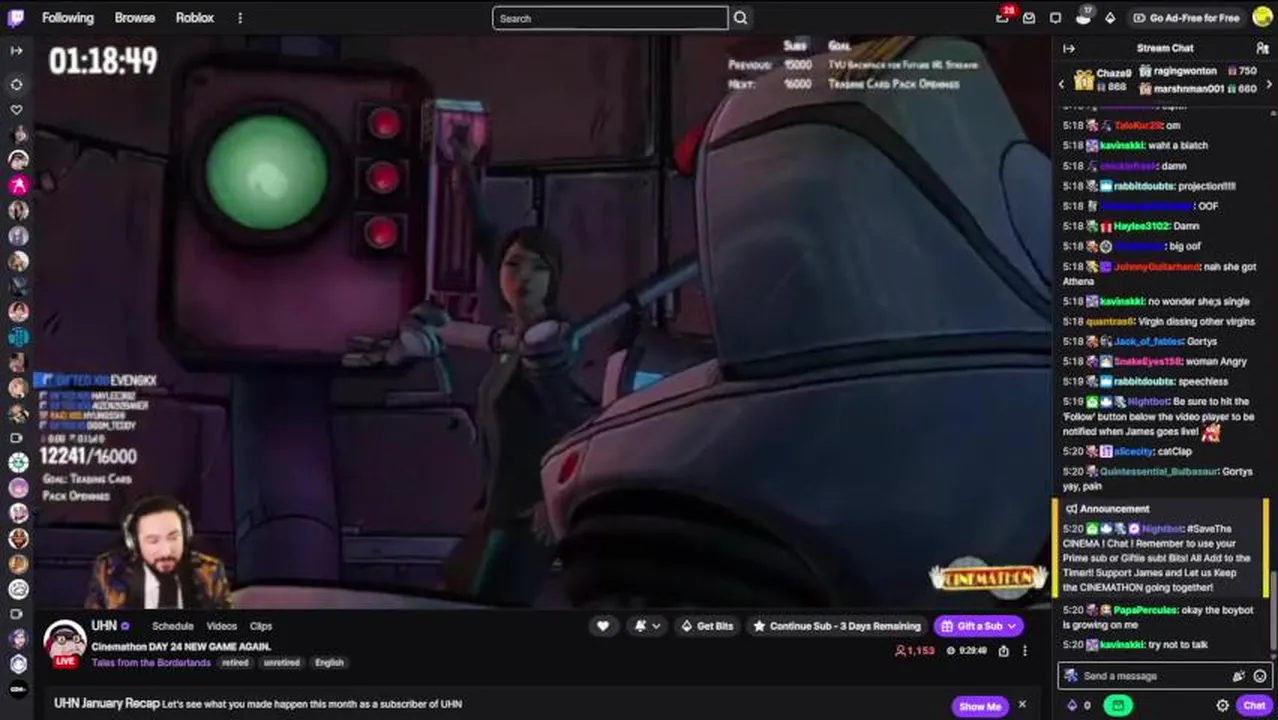Click the Hayles3102 username in chat
This screenshot has width=1278, height=720.
[1142, 226]
